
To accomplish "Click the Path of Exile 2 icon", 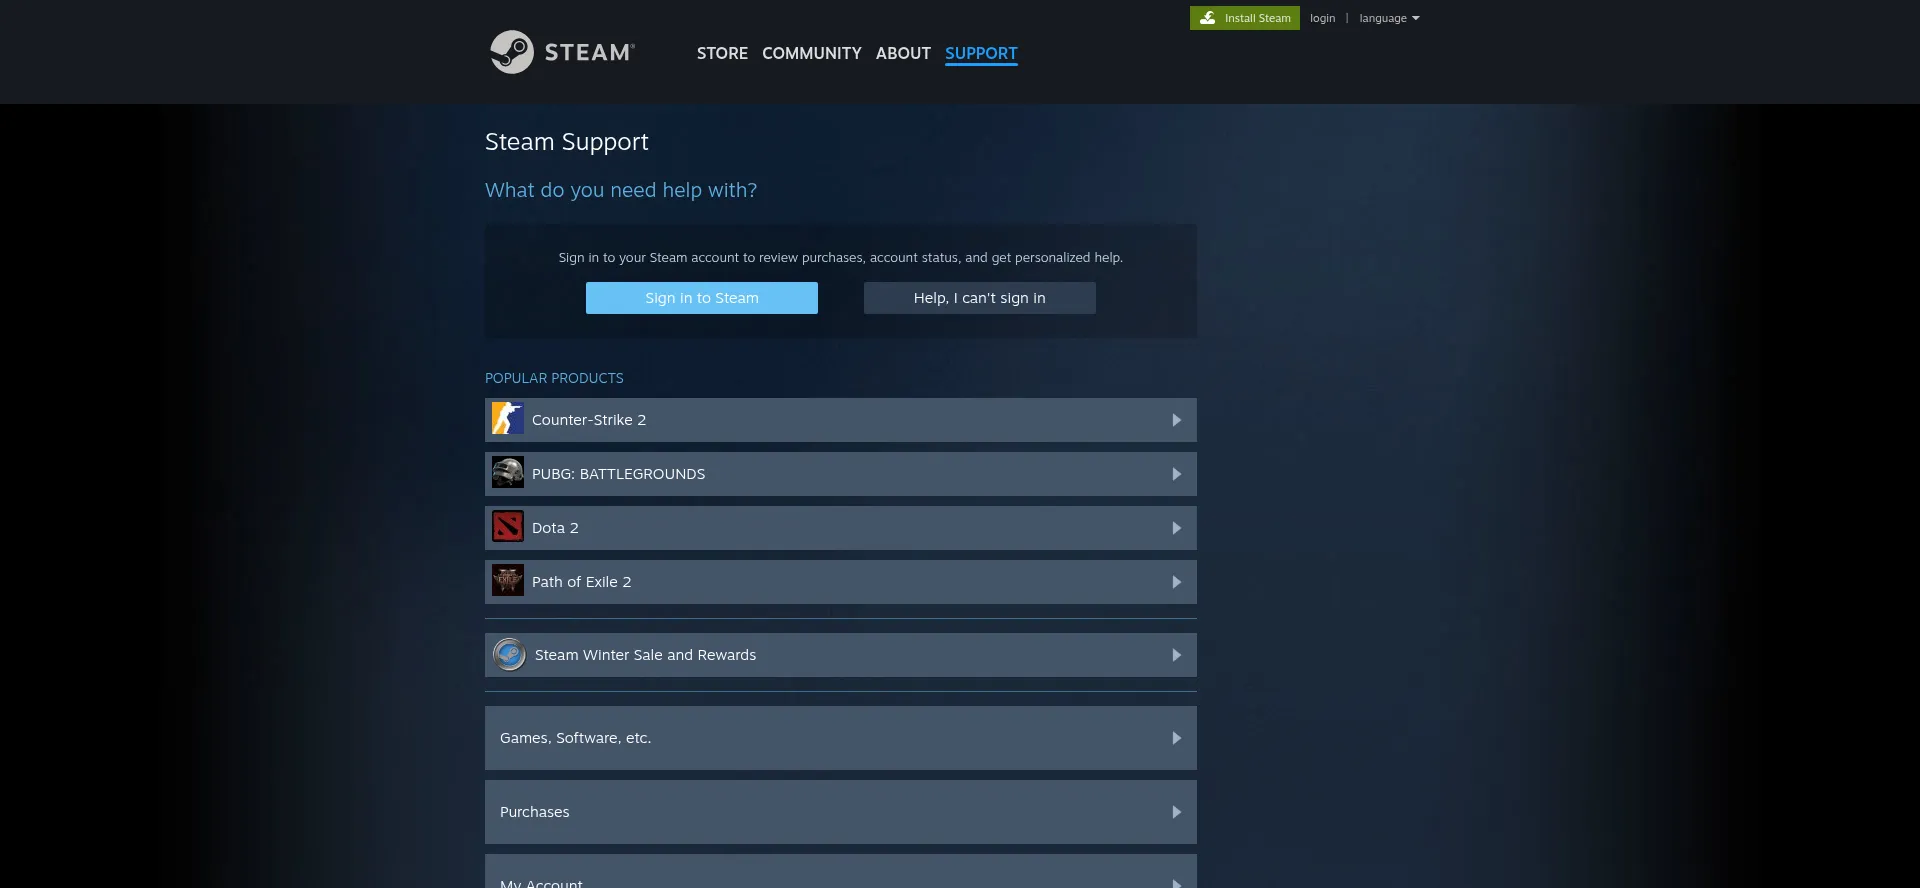I will point(508,582).
